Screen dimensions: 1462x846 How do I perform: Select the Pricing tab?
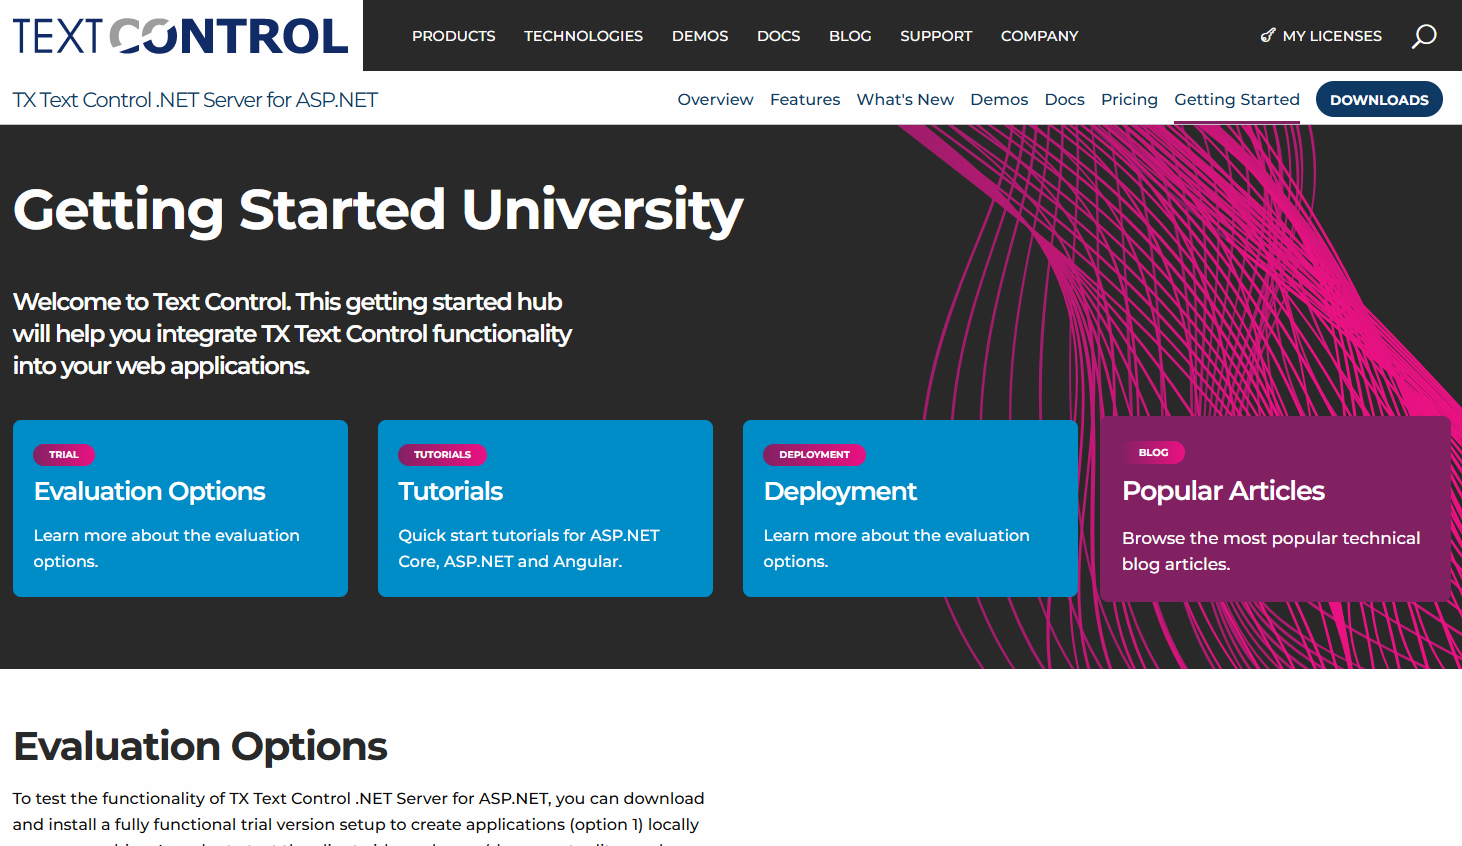click(x=1129, y=100)
